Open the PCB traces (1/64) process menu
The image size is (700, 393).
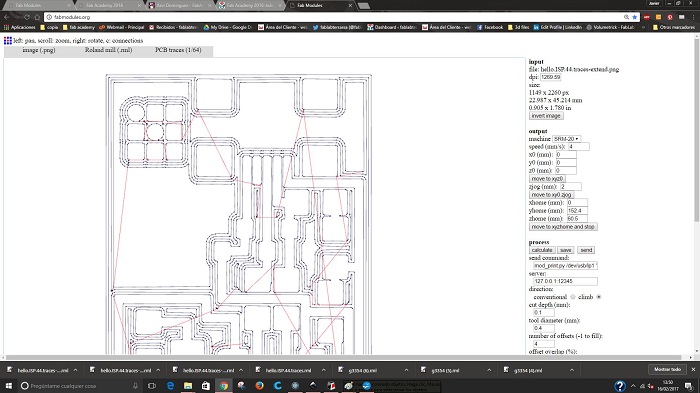pyautogui.click(x=178, y=50)
